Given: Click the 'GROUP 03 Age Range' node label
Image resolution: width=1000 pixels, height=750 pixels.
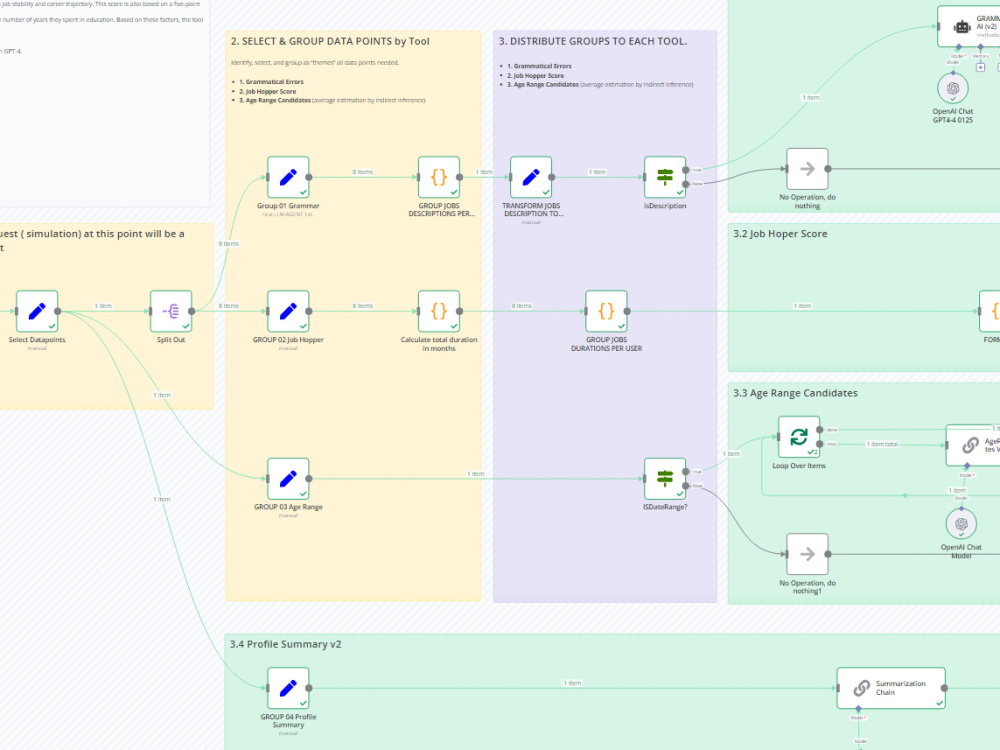Looking at the screenshot, I should point(288,507).
